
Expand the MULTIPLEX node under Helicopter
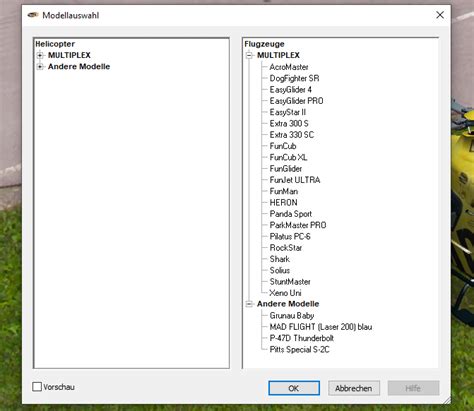point(40,55)
